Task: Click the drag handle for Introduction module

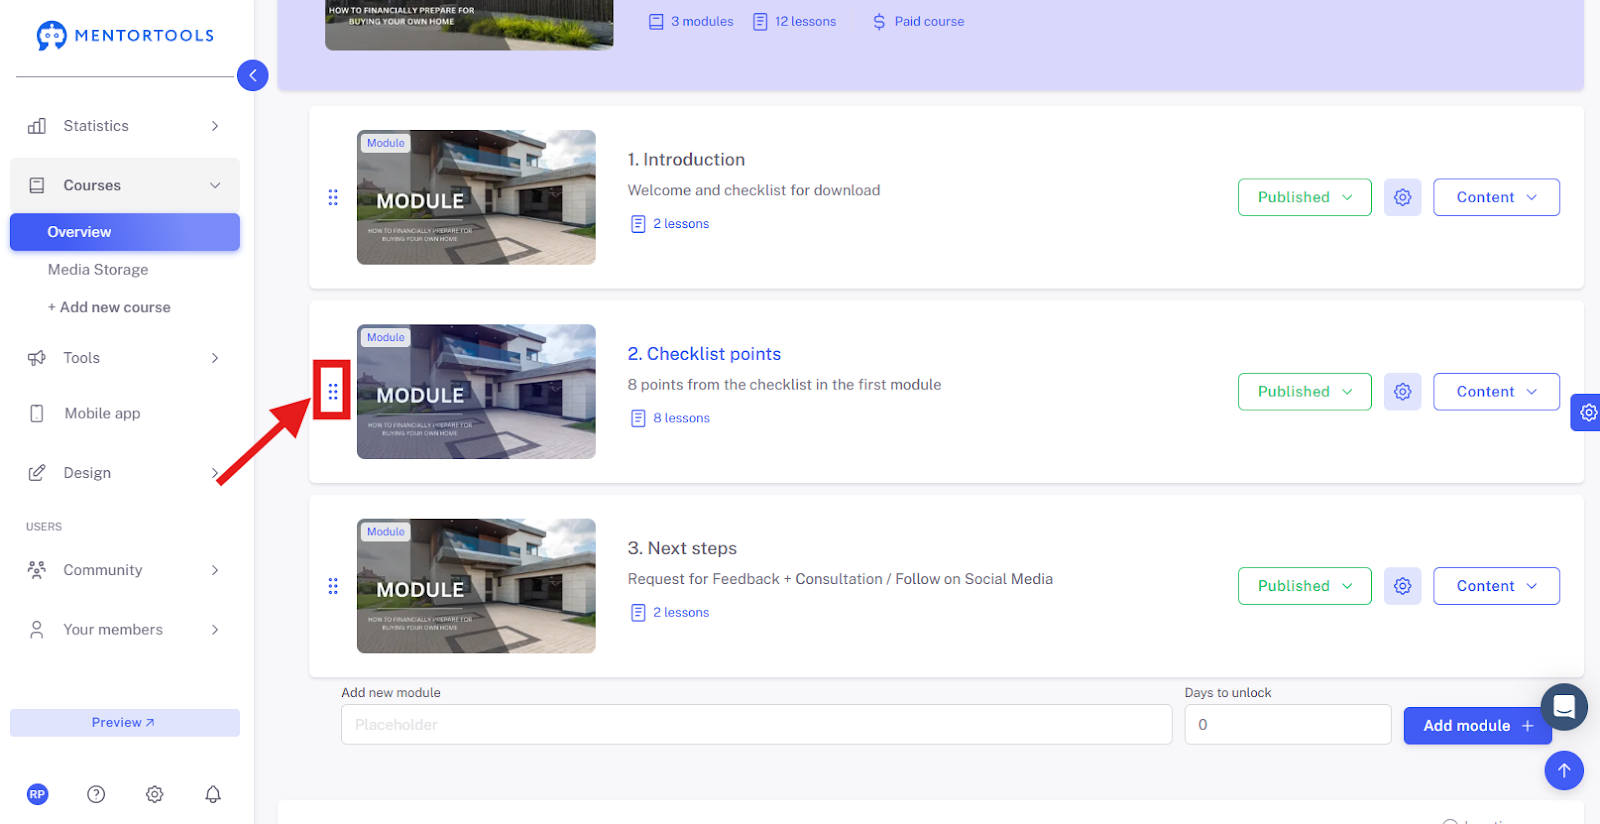Action: coord(333,197)
